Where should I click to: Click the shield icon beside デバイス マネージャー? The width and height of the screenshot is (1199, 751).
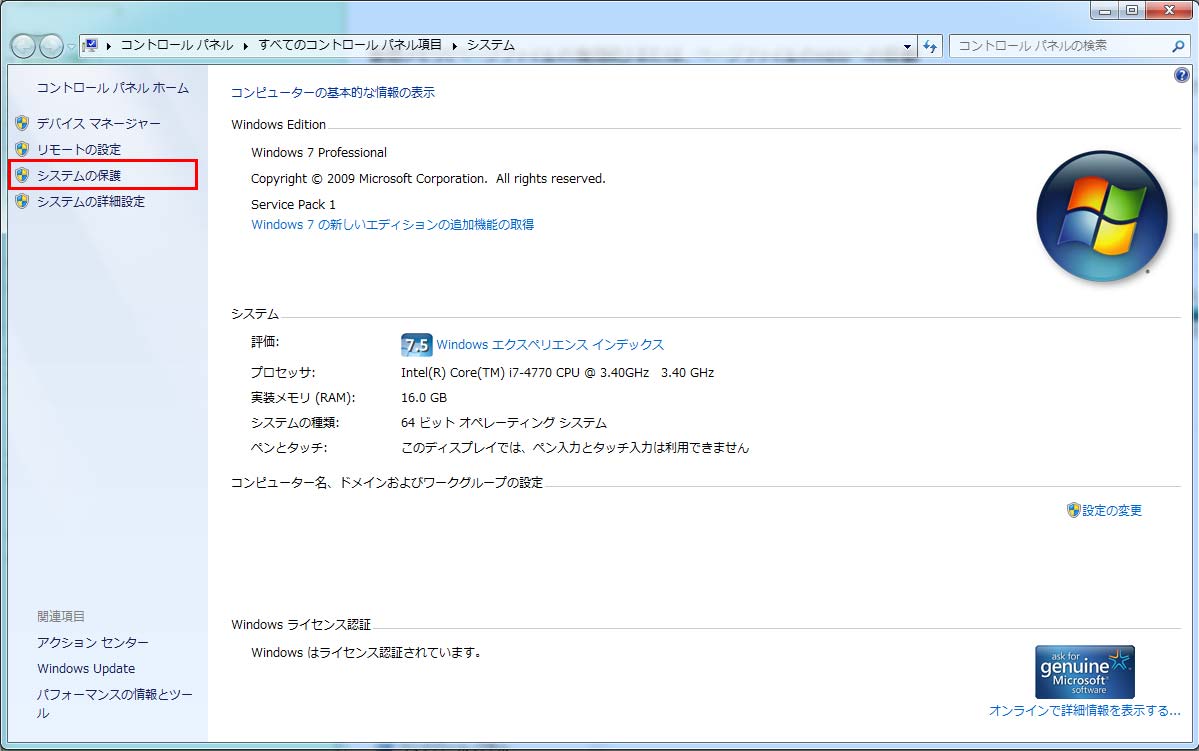click(x=22, y=123)
